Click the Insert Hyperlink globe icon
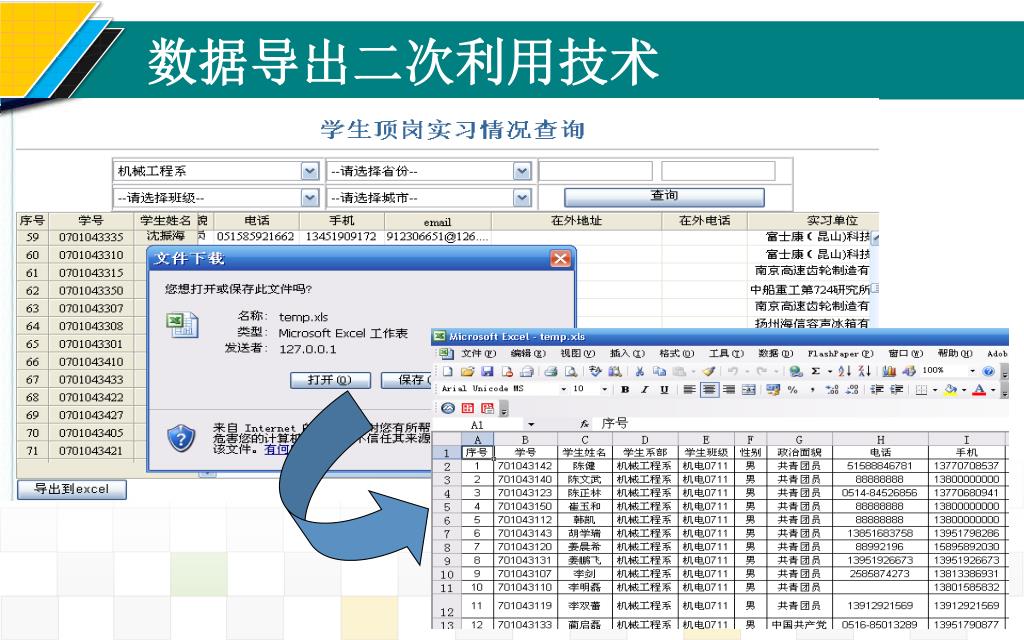 click(x=796, y=371)
